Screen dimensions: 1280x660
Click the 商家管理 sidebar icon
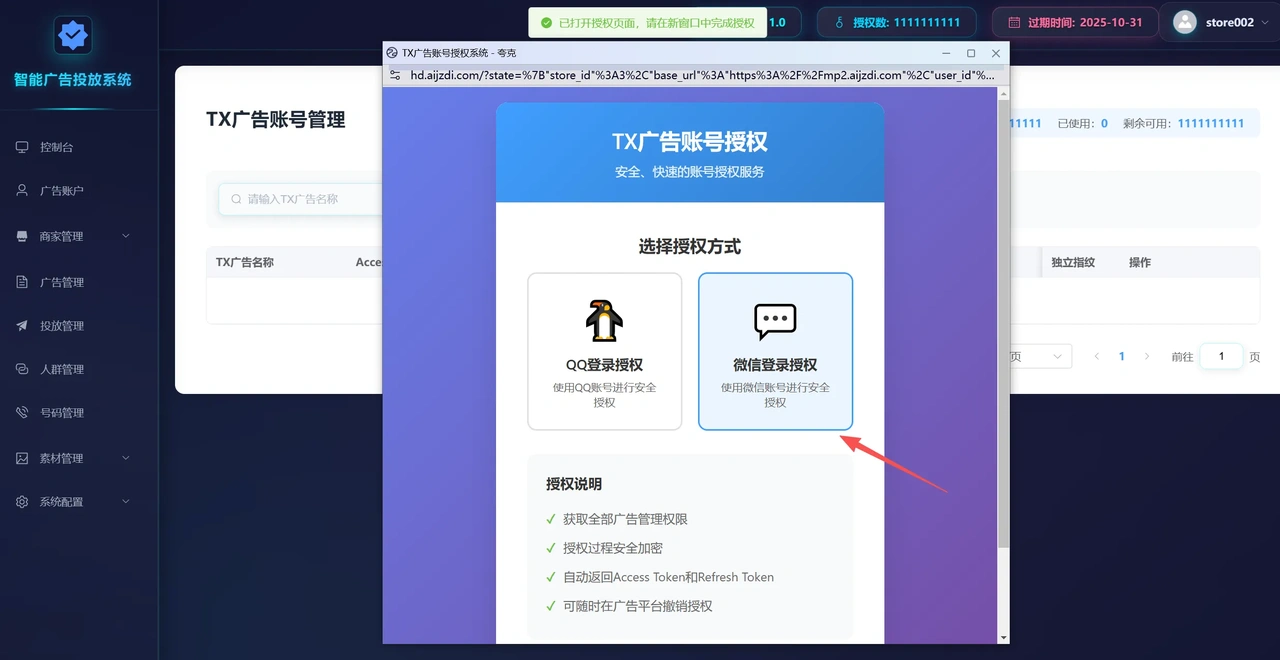(22, 236)
